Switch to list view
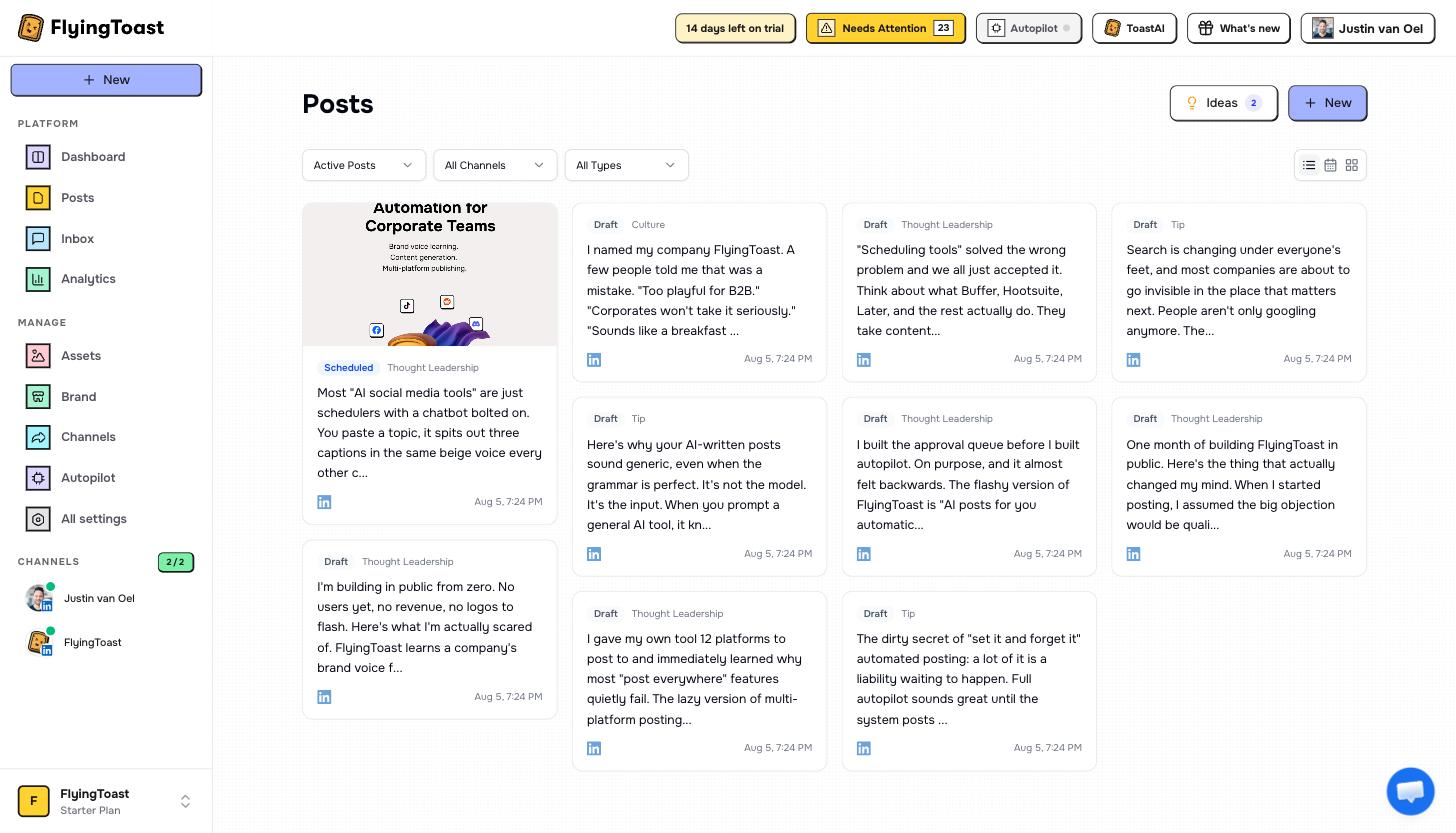The width and height of the screenshot is (1456, 833). 1309,165
